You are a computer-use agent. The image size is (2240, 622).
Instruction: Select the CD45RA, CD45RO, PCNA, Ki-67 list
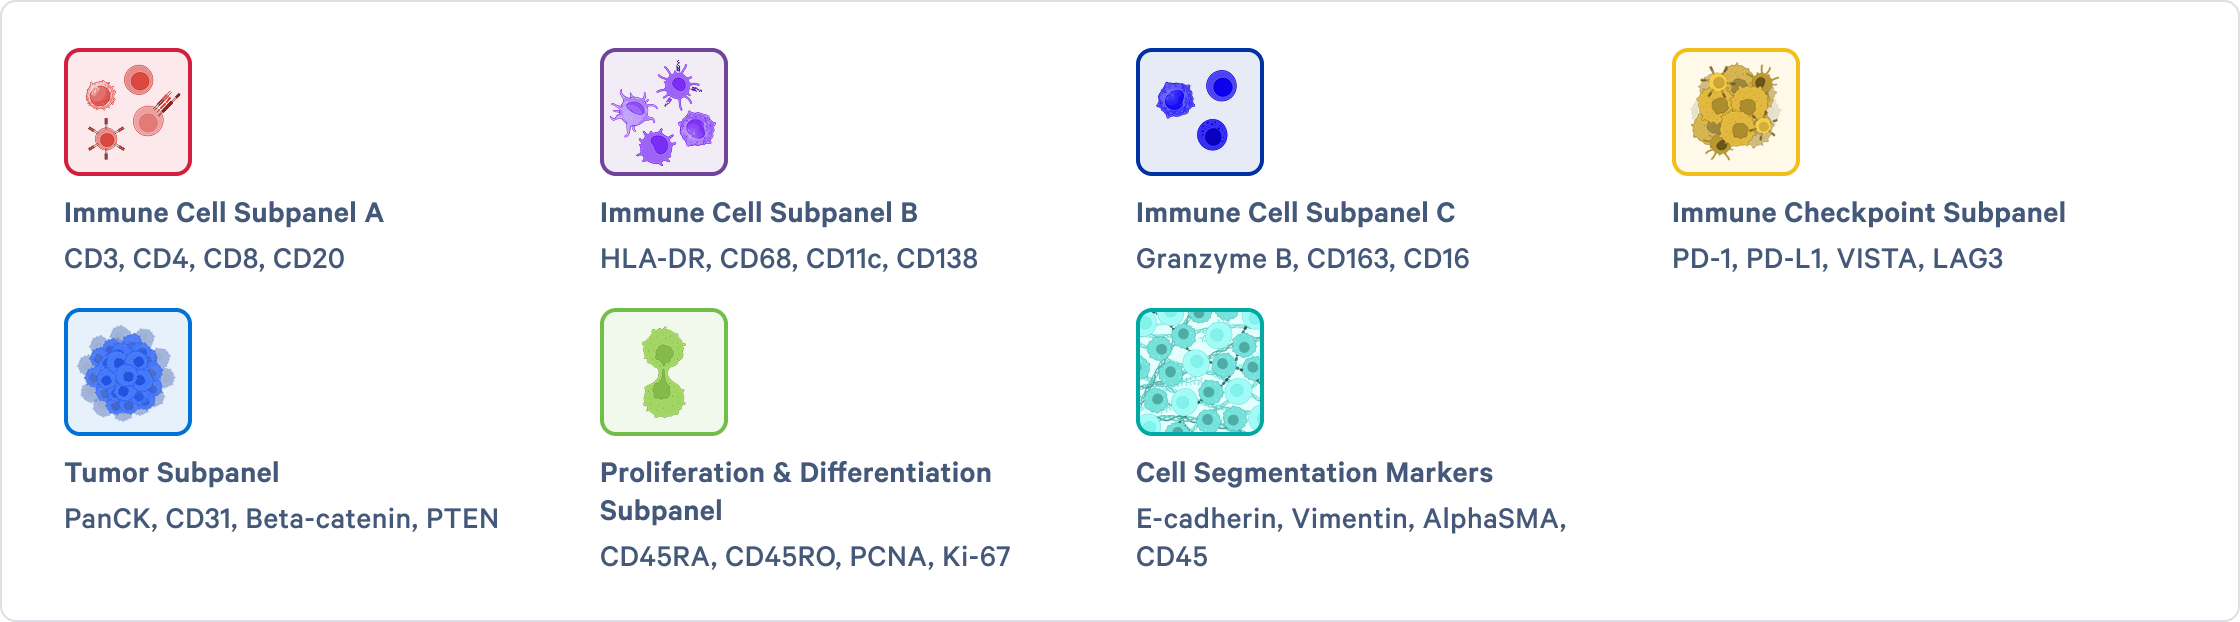click(x=805, y=557)
